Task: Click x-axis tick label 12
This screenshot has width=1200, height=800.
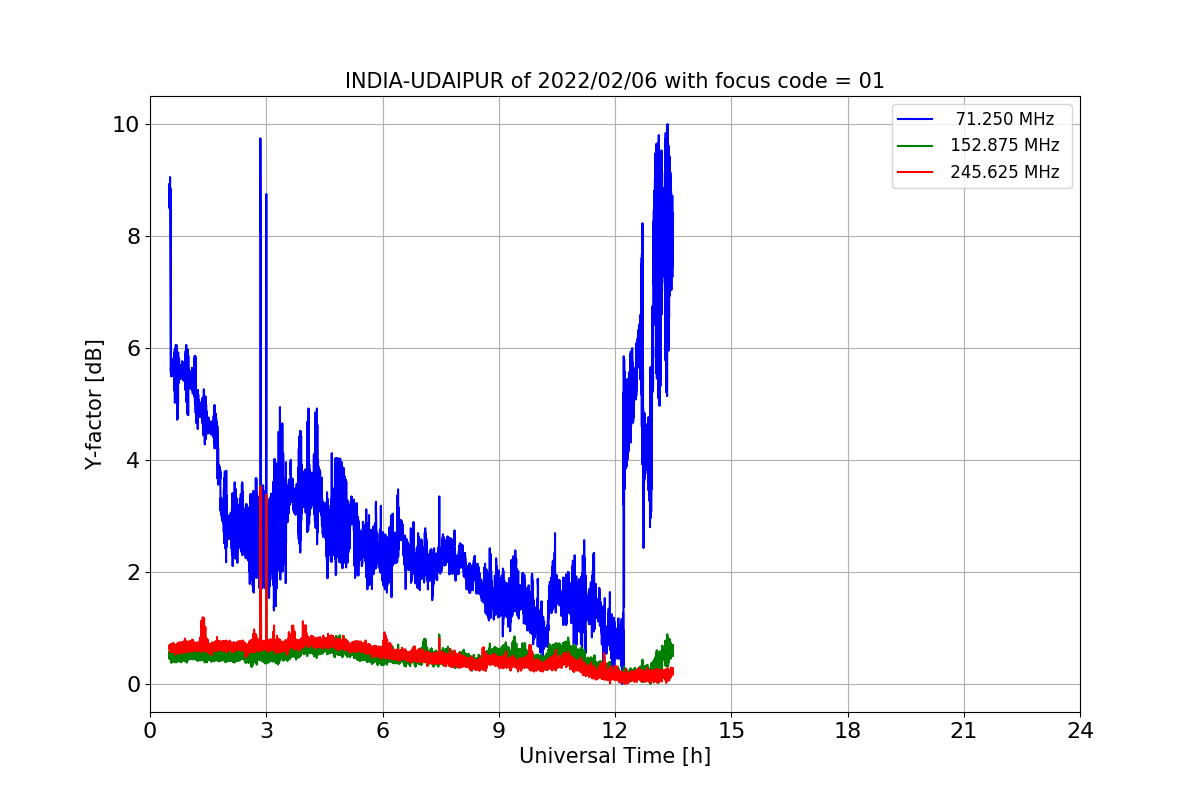Action: click(x=615, y=730)
